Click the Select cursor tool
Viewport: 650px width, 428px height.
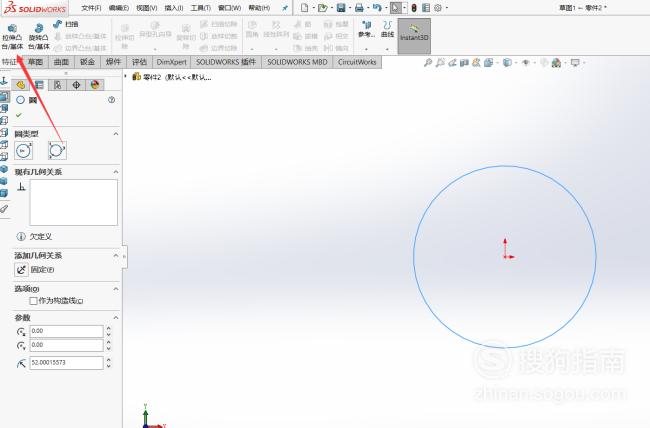tap(395, 7)
